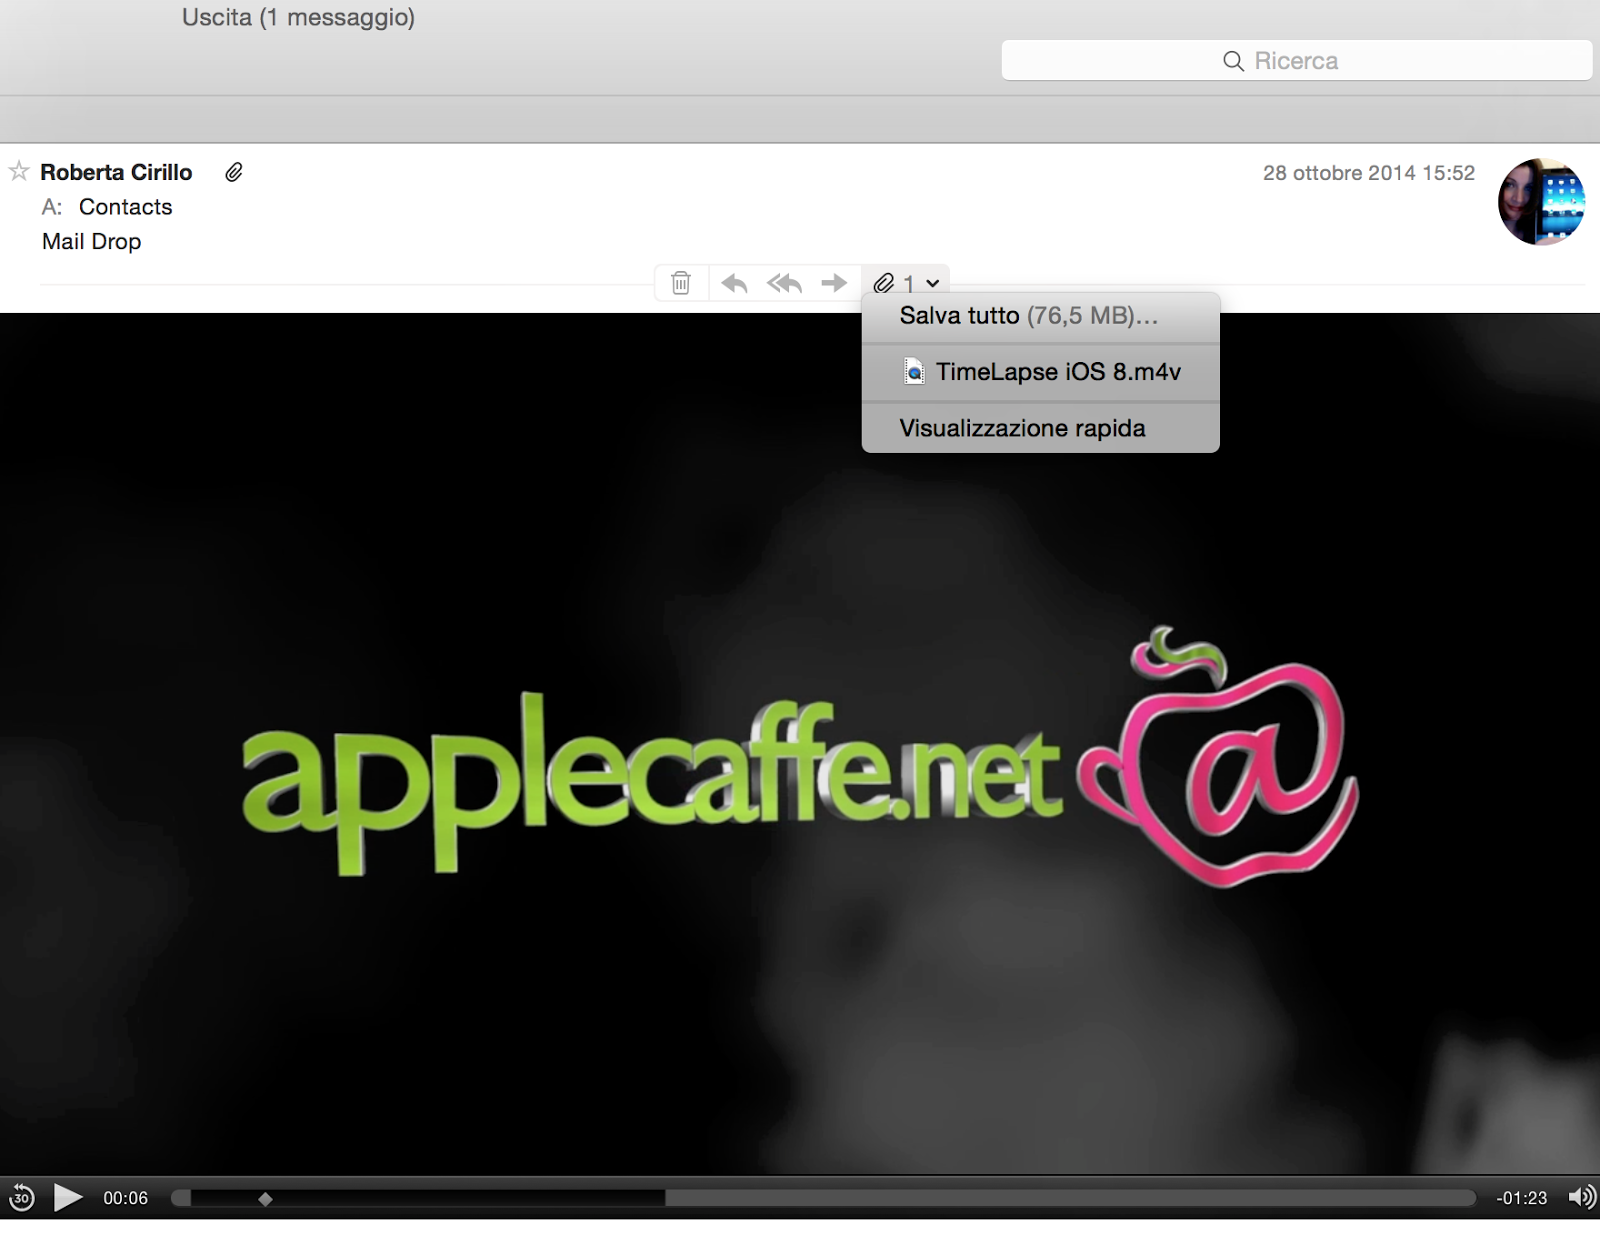Click the magnifying glass search icon

1233,61
